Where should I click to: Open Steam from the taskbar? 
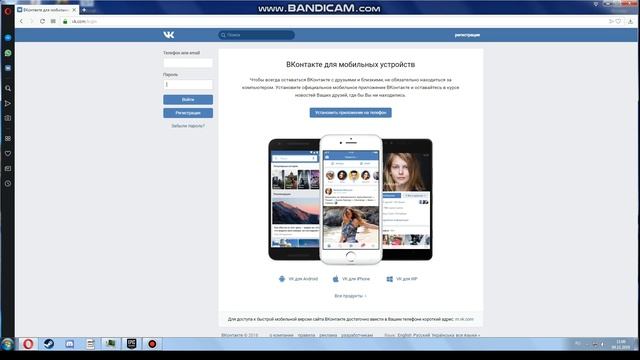[49, 344]
